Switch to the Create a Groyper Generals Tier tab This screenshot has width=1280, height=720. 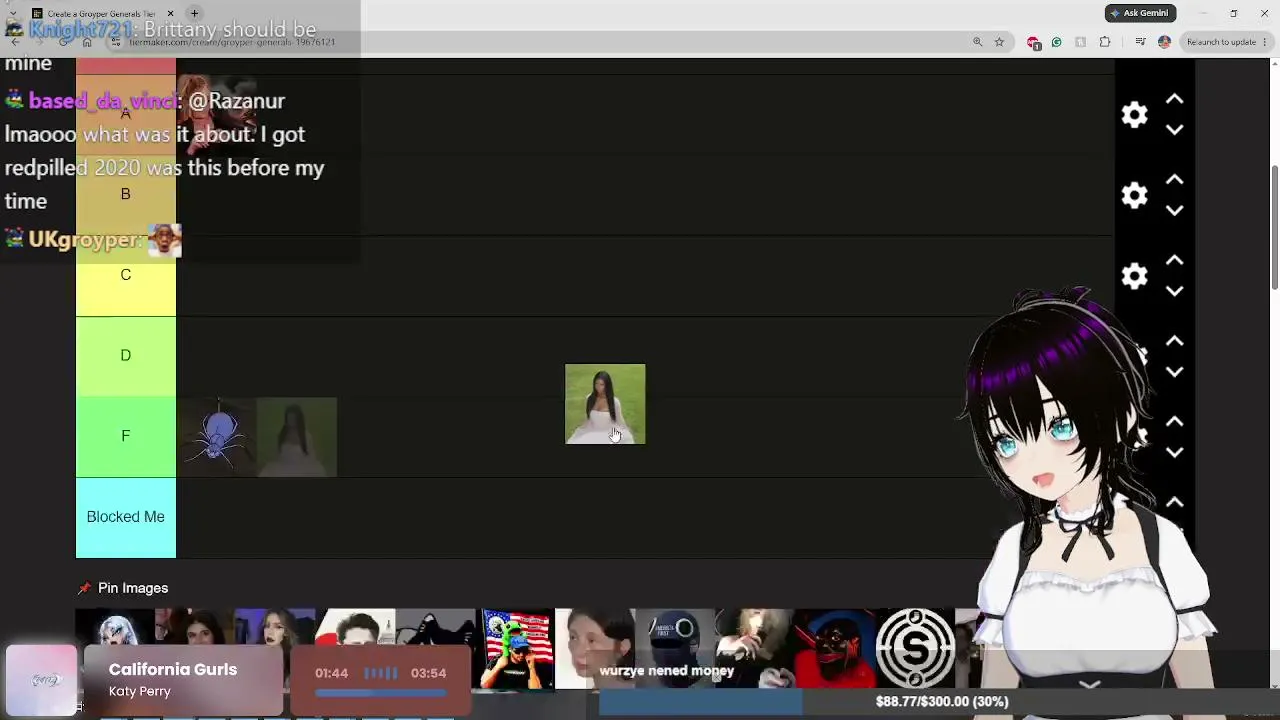coord(100,13)
